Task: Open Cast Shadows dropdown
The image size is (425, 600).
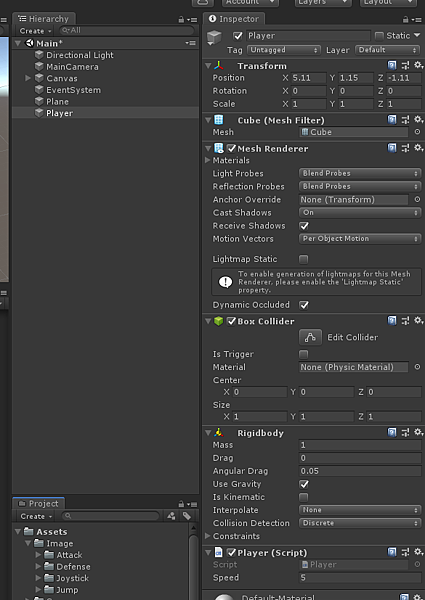Action: (x=360, y=212)
